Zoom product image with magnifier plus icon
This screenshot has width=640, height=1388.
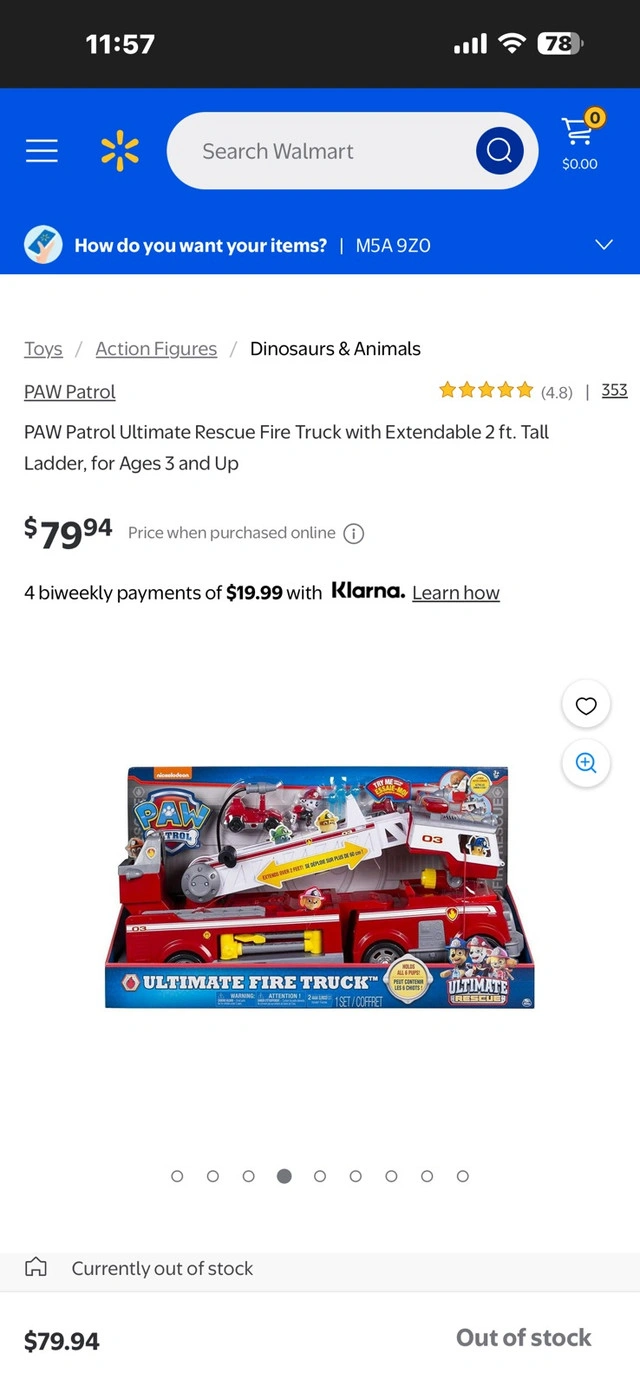[x=586, y=763]
